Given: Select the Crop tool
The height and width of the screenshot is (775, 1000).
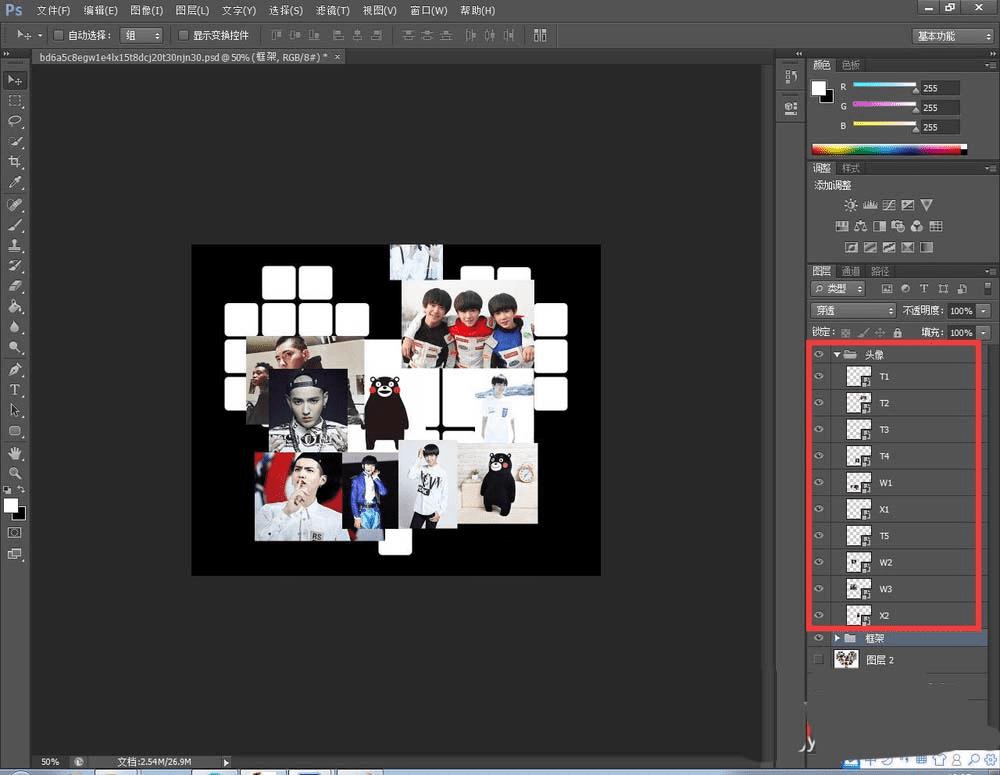Looking at the screenshot, I should 15,162.
